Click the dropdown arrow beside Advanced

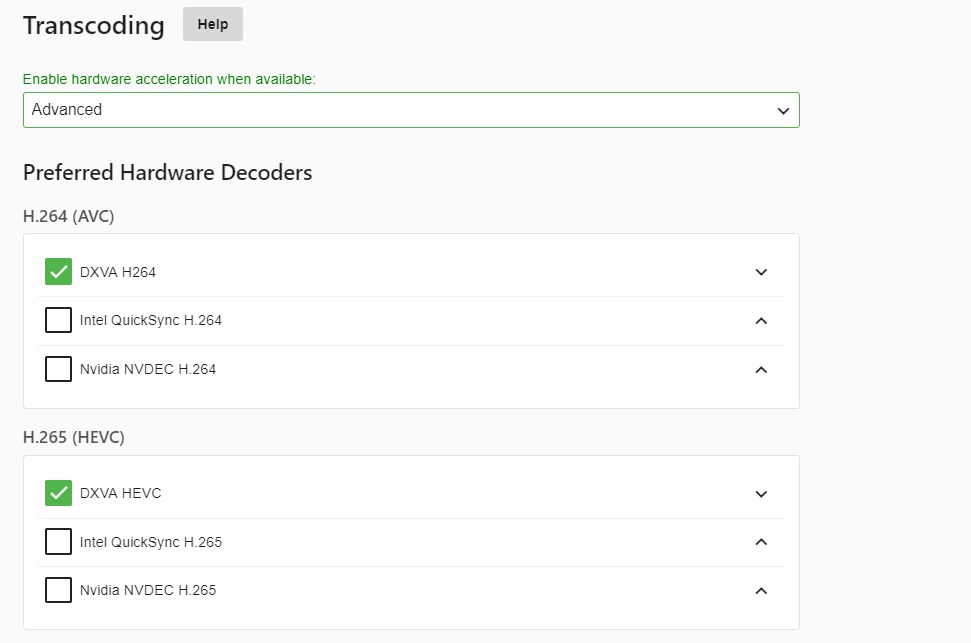coord(783,110)
